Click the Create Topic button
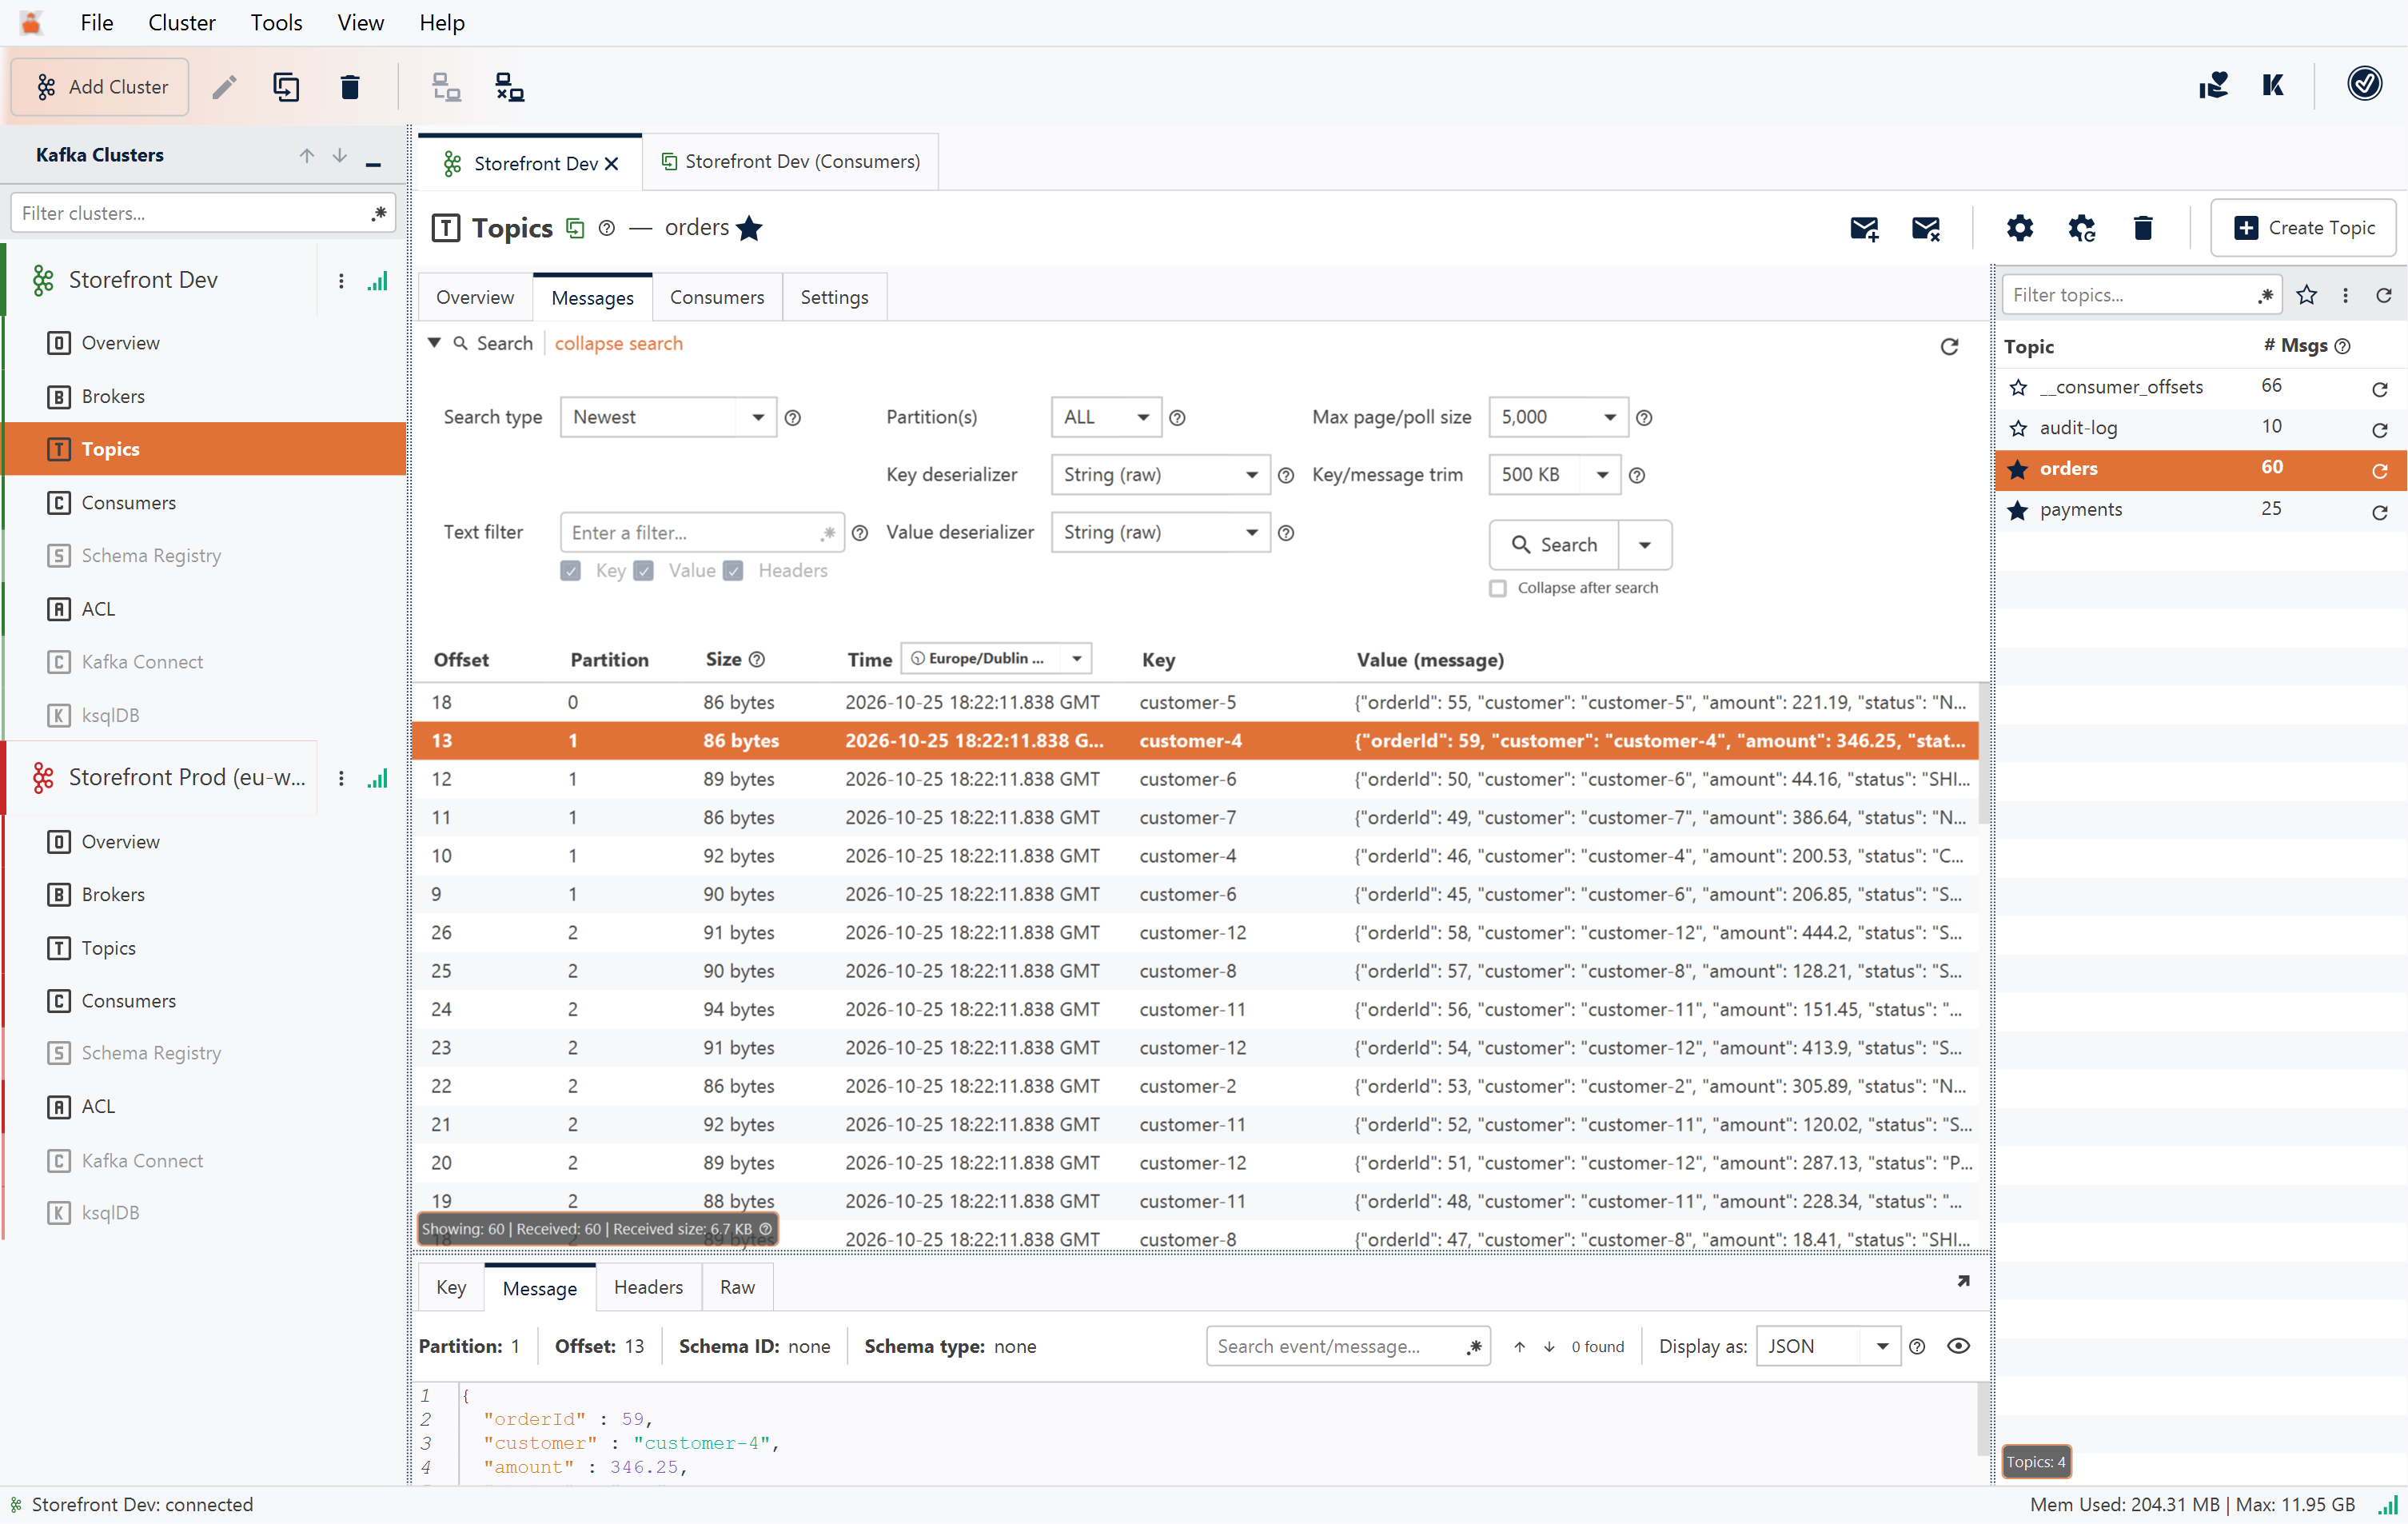The width and height of the screenshot is (2408, 1524). (2302, 228)
